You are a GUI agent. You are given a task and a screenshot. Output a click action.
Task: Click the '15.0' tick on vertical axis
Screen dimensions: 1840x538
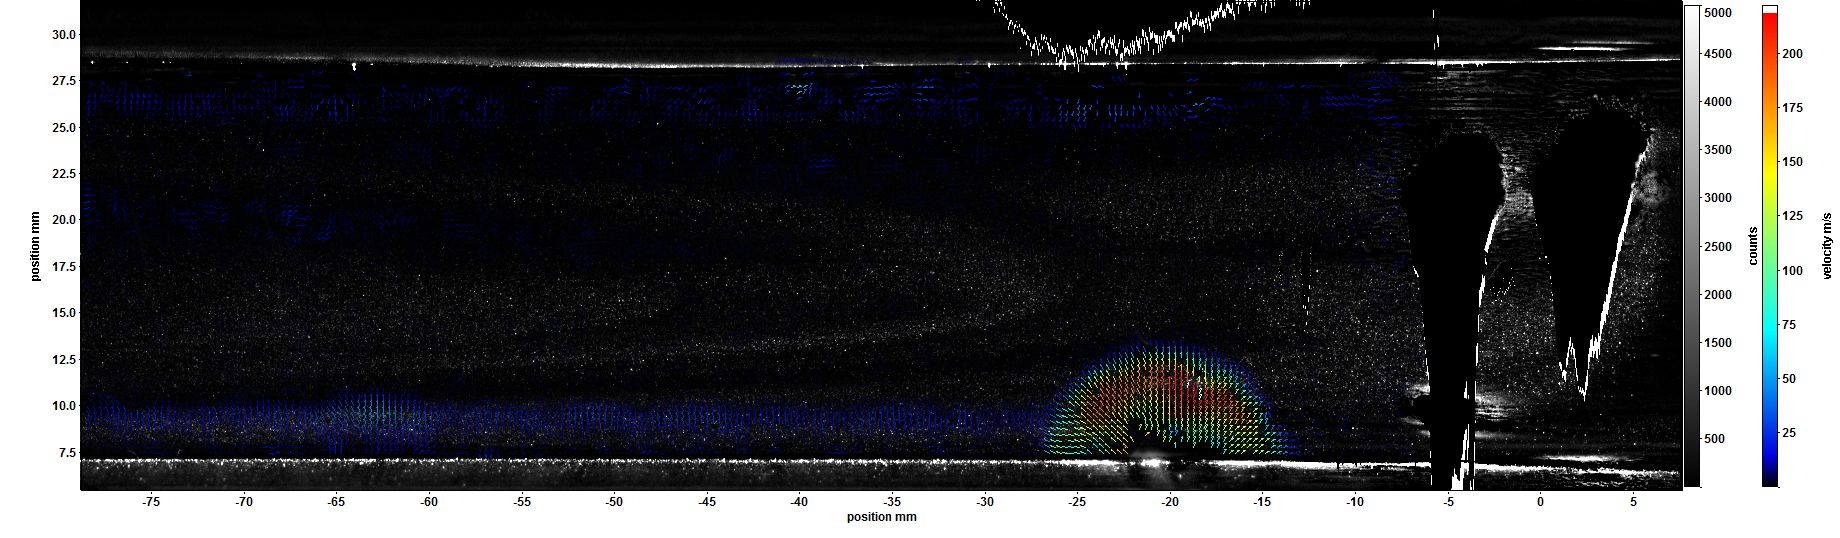(64, 313)
